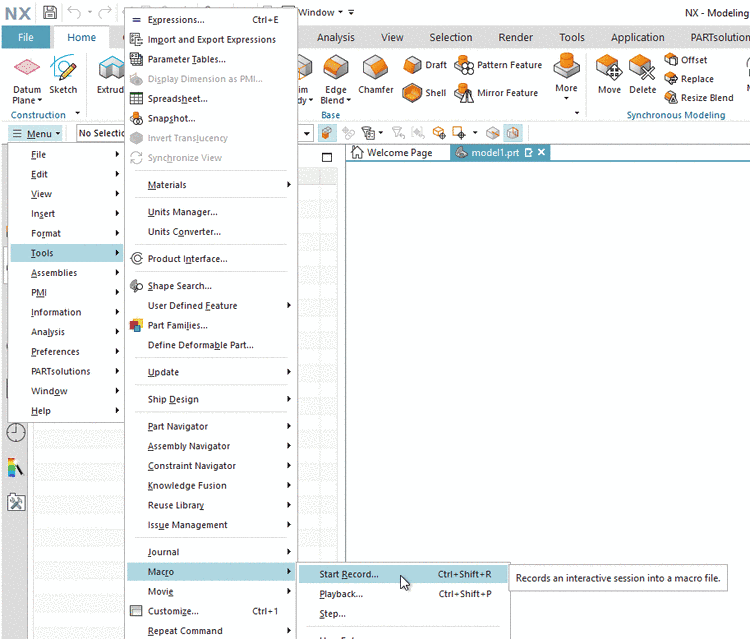Open the PMI menu item

click(66, 293)
